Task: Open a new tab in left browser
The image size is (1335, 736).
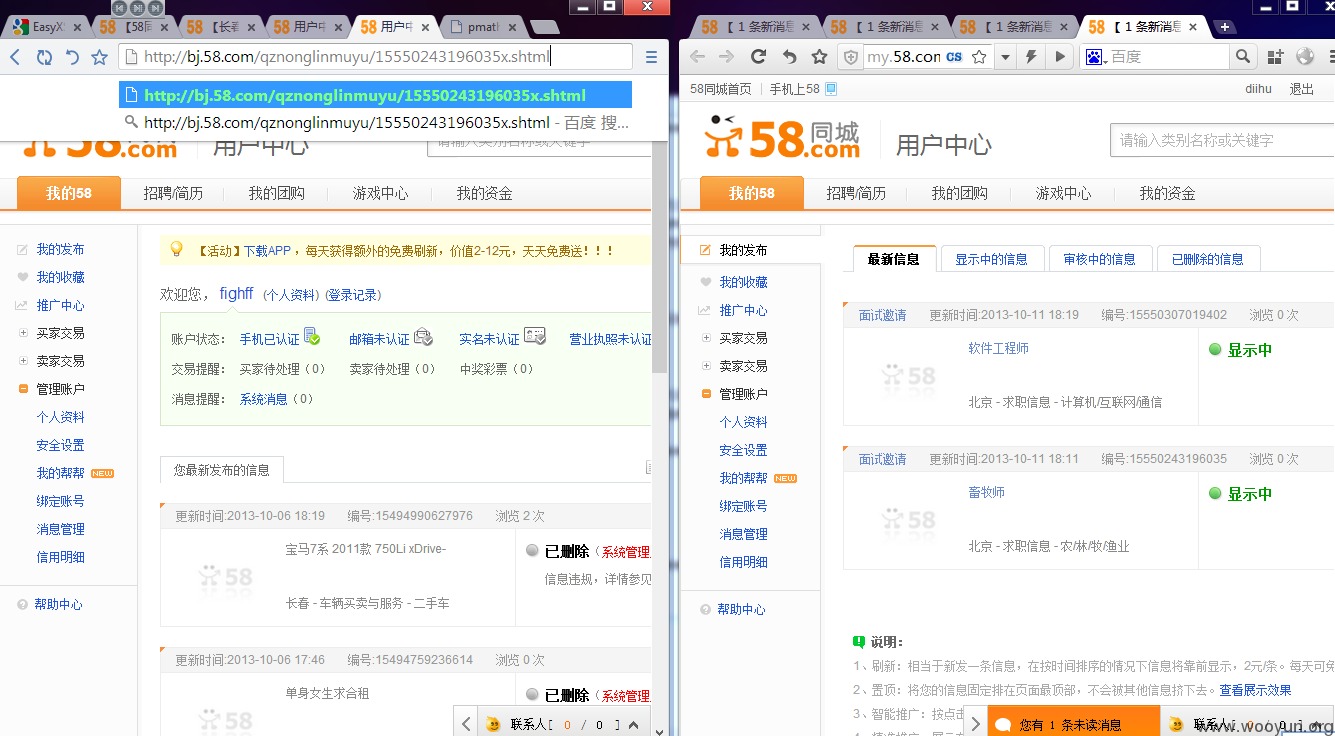Action: [544, 27]
